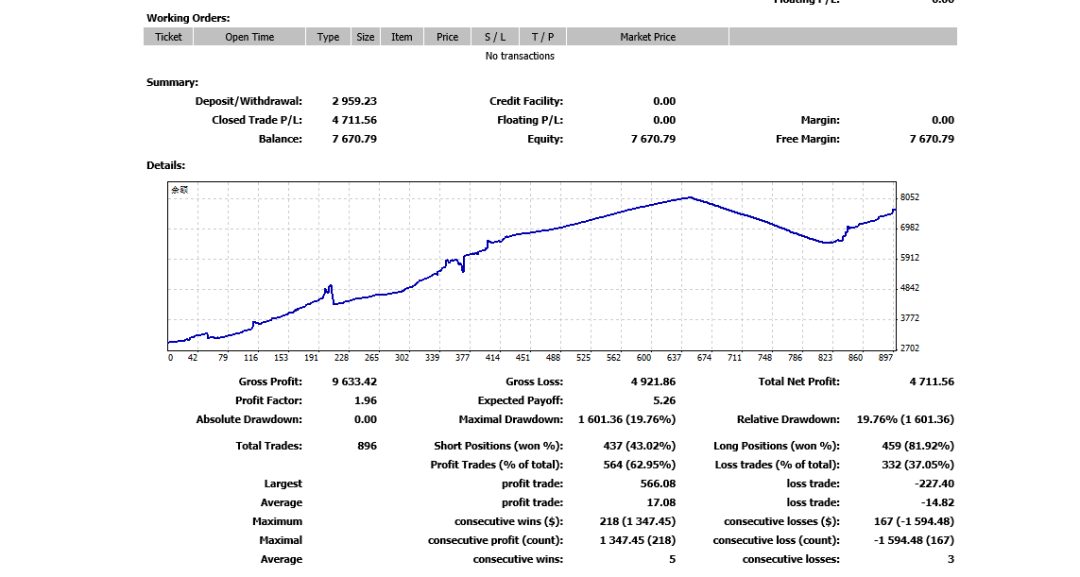Click the Market Price column header
The width and height of the screenshot is (1080, 577).
tap(647, 37)
